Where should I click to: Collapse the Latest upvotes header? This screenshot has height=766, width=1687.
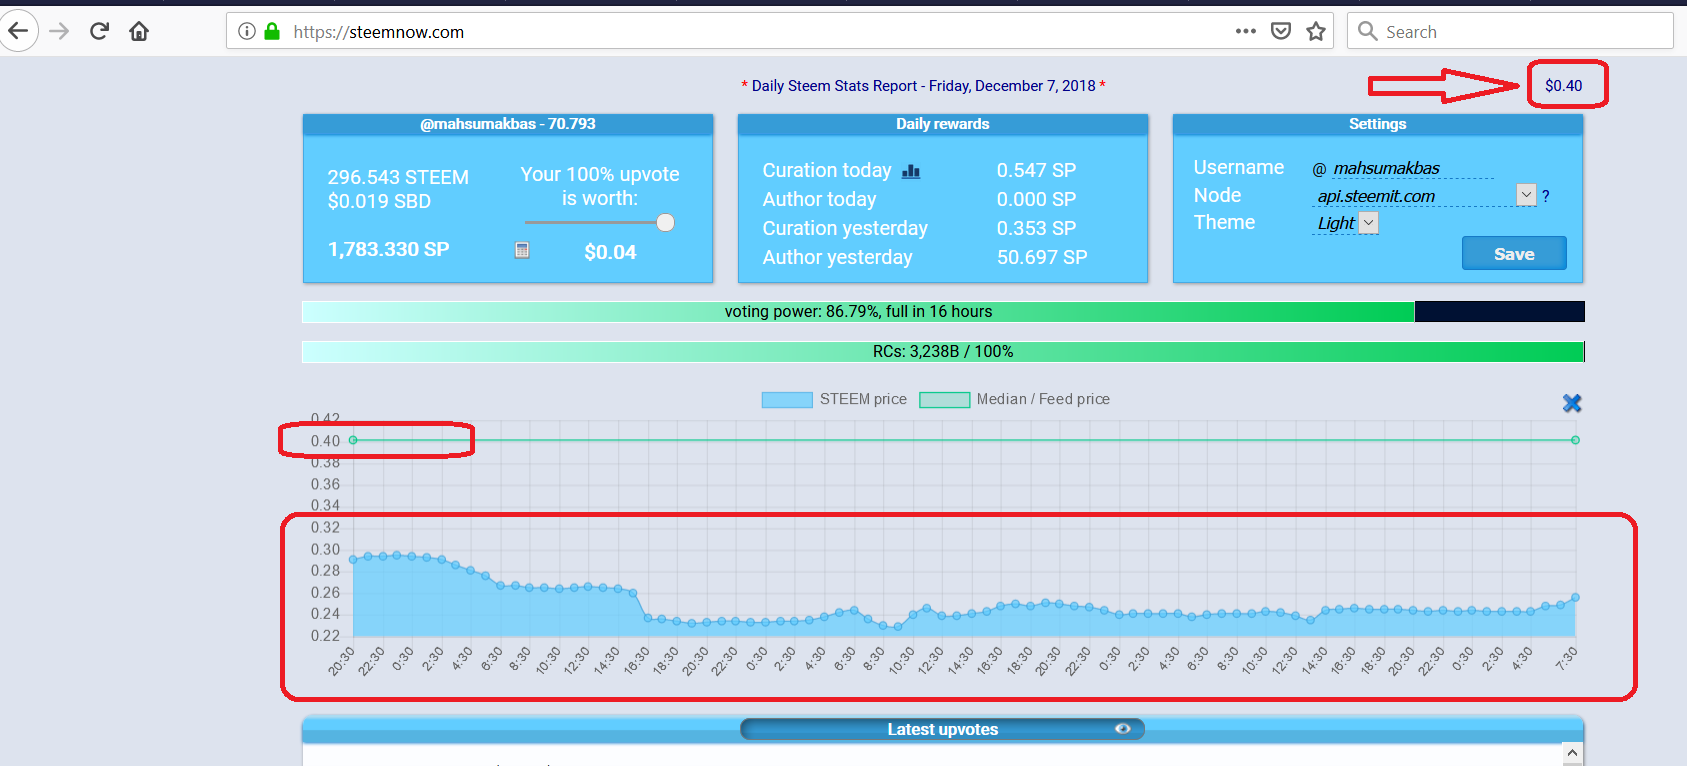[942, 729]
